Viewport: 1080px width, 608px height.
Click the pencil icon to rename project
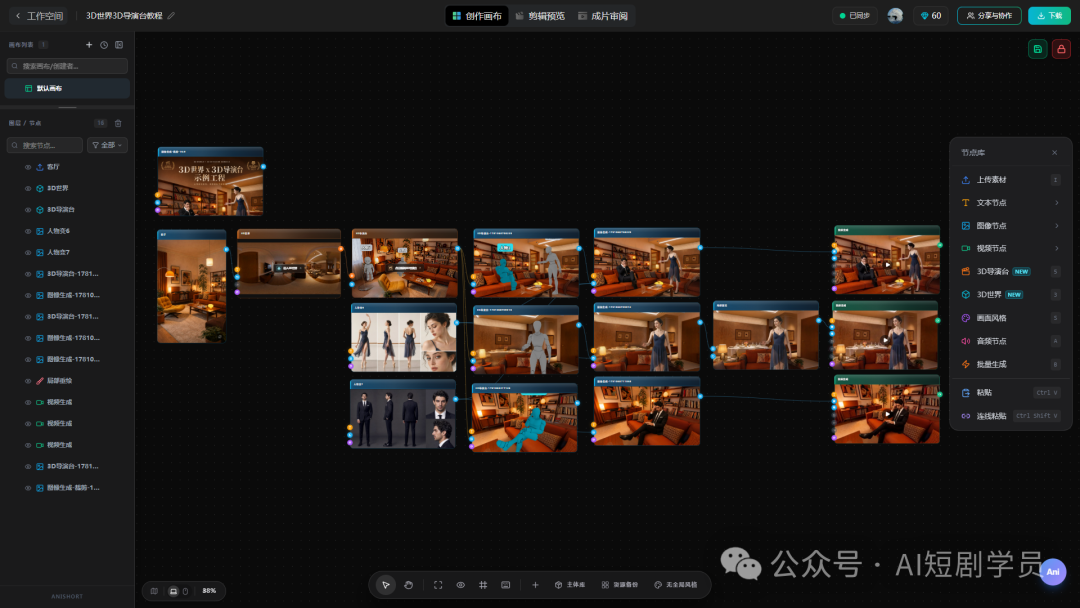172,16
